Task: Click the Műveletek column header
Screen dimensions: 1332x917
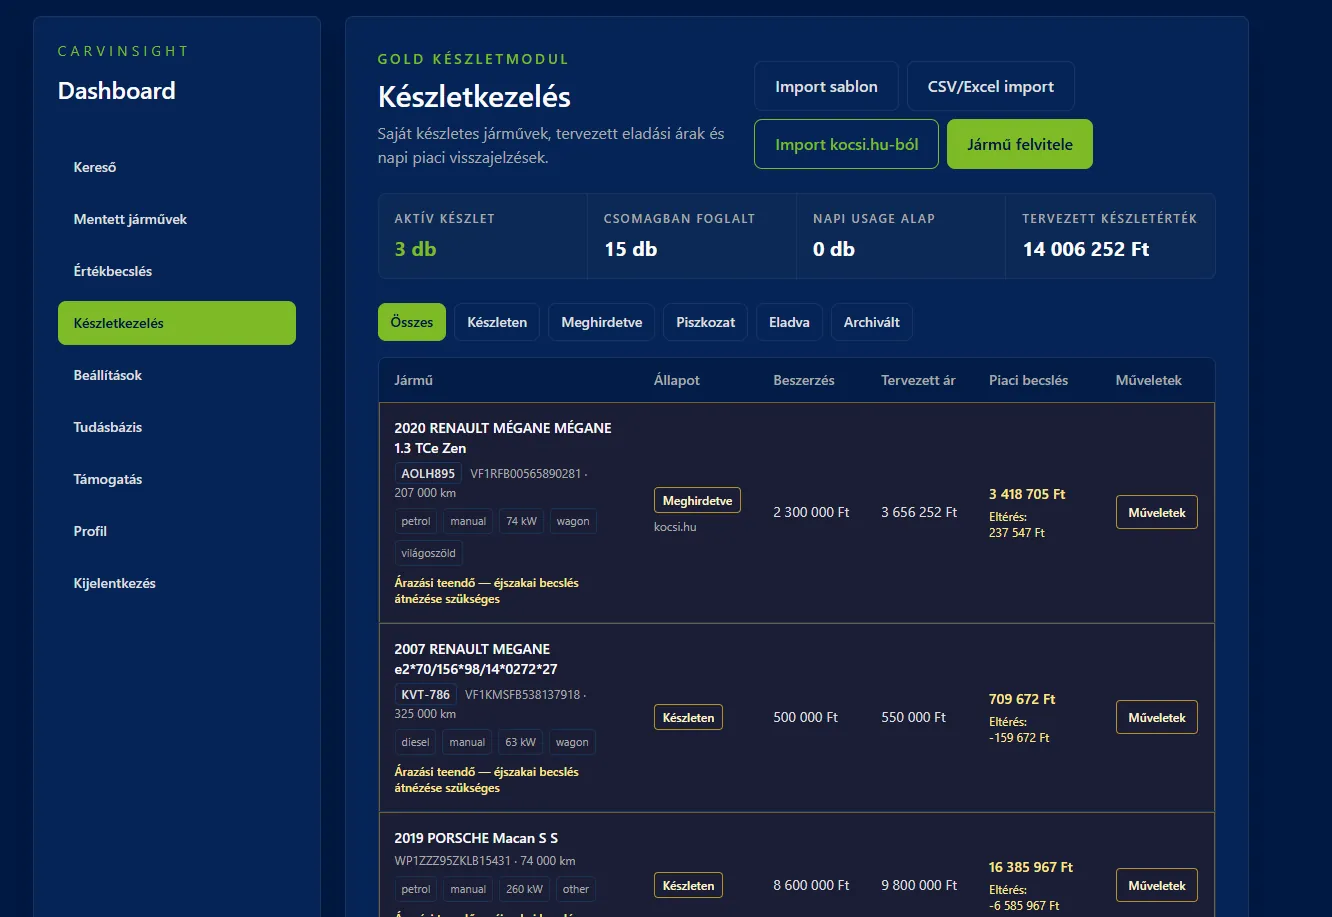Action: point(1149,380)
